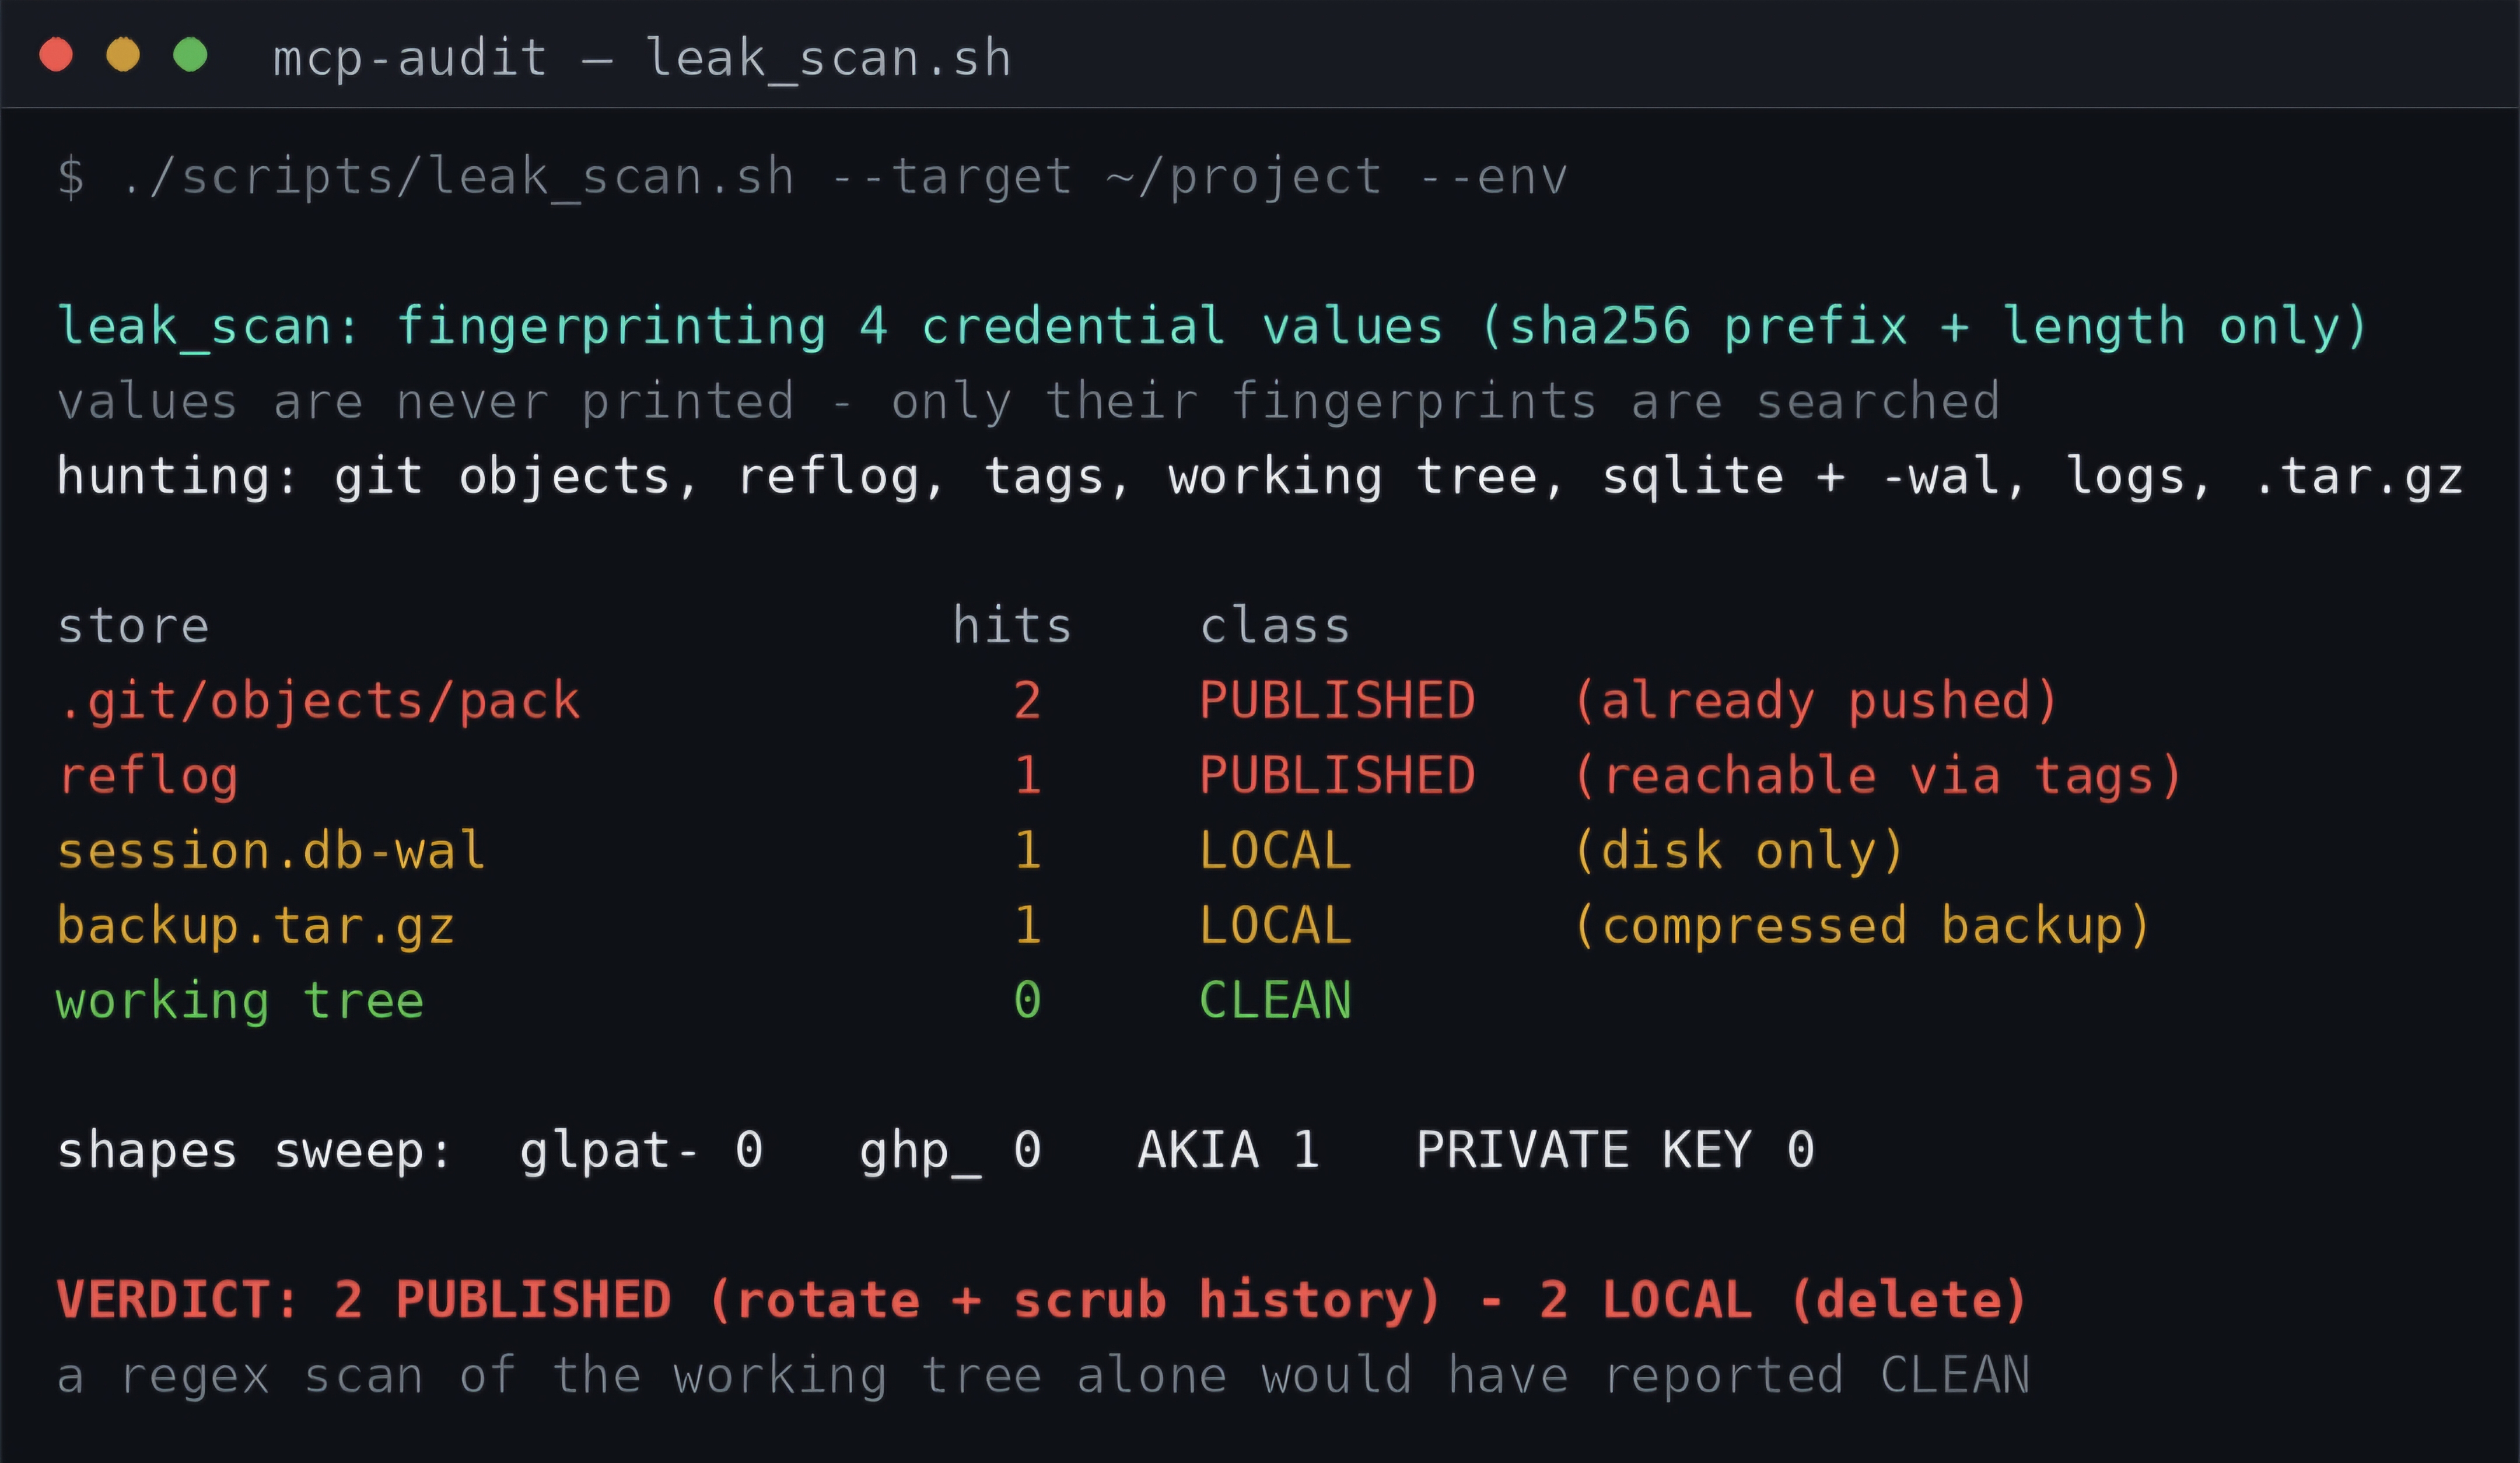This screenshot has width=2520, height=1463.
Task: Click the 'leak_scan: fingerprinting 4 credential values' line
Action: point(1212,327)
